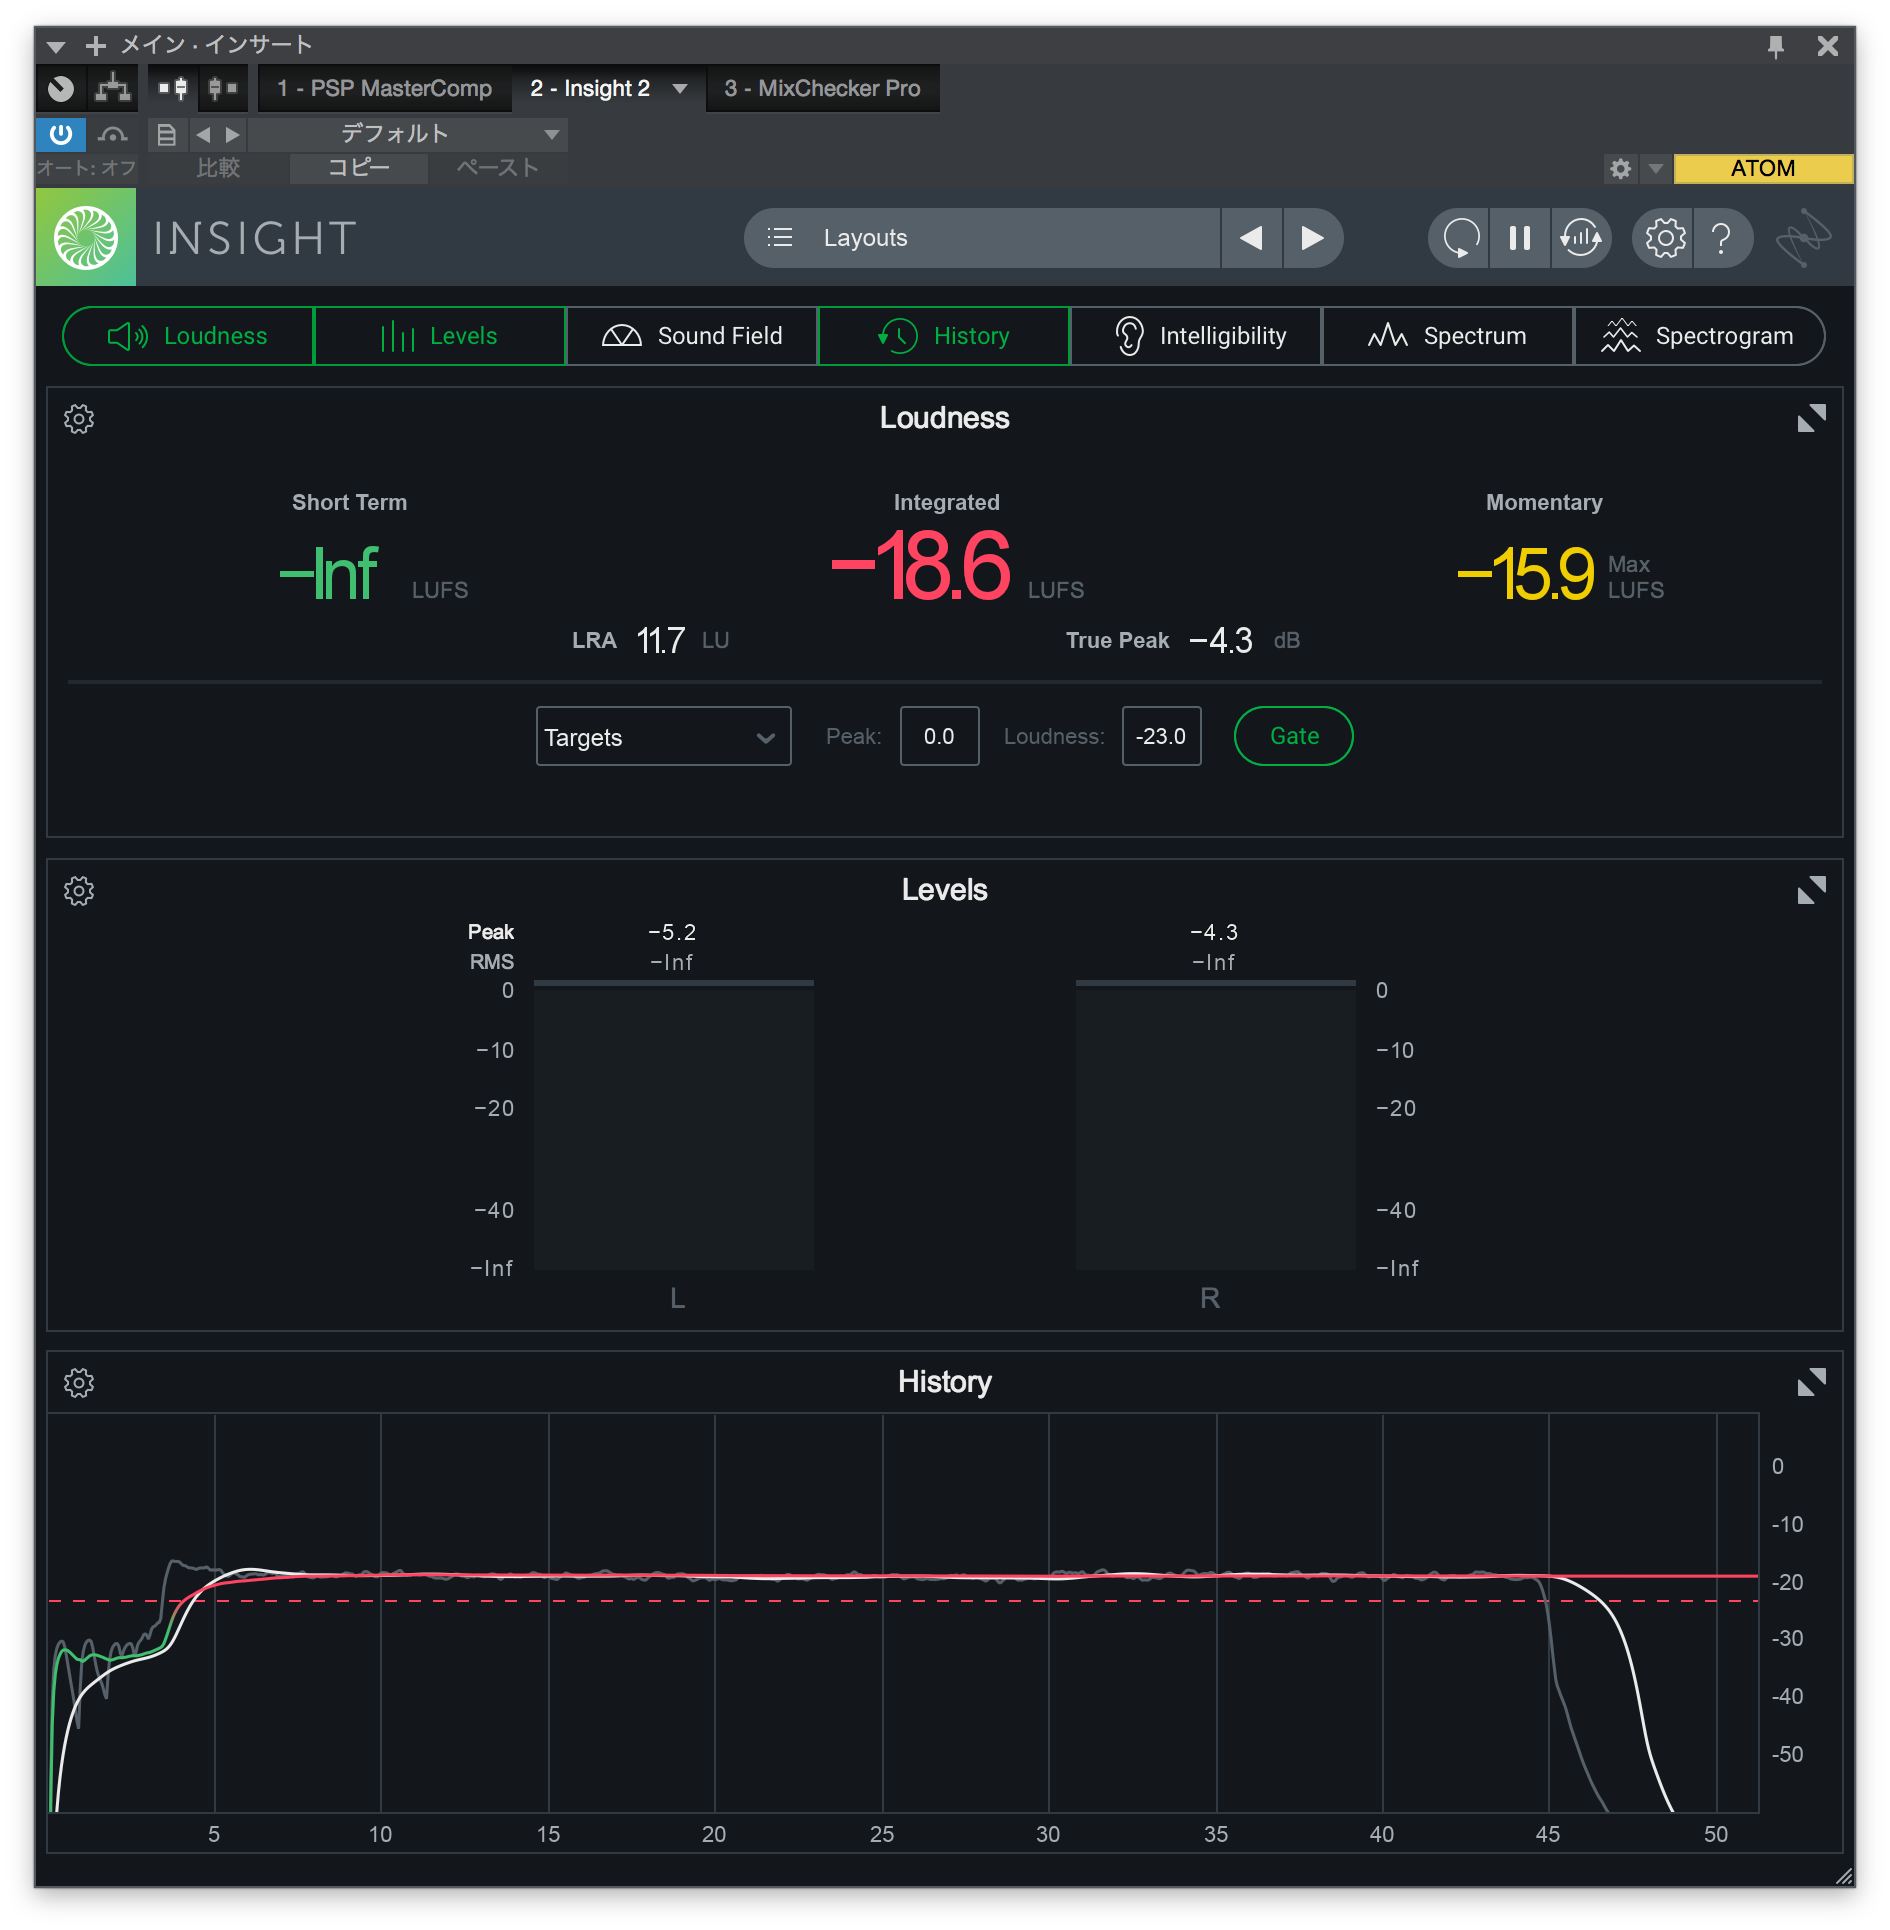Click the Loudness target value field
This screenshot has width=1890, height=1930.
(x=1161, y=736)
